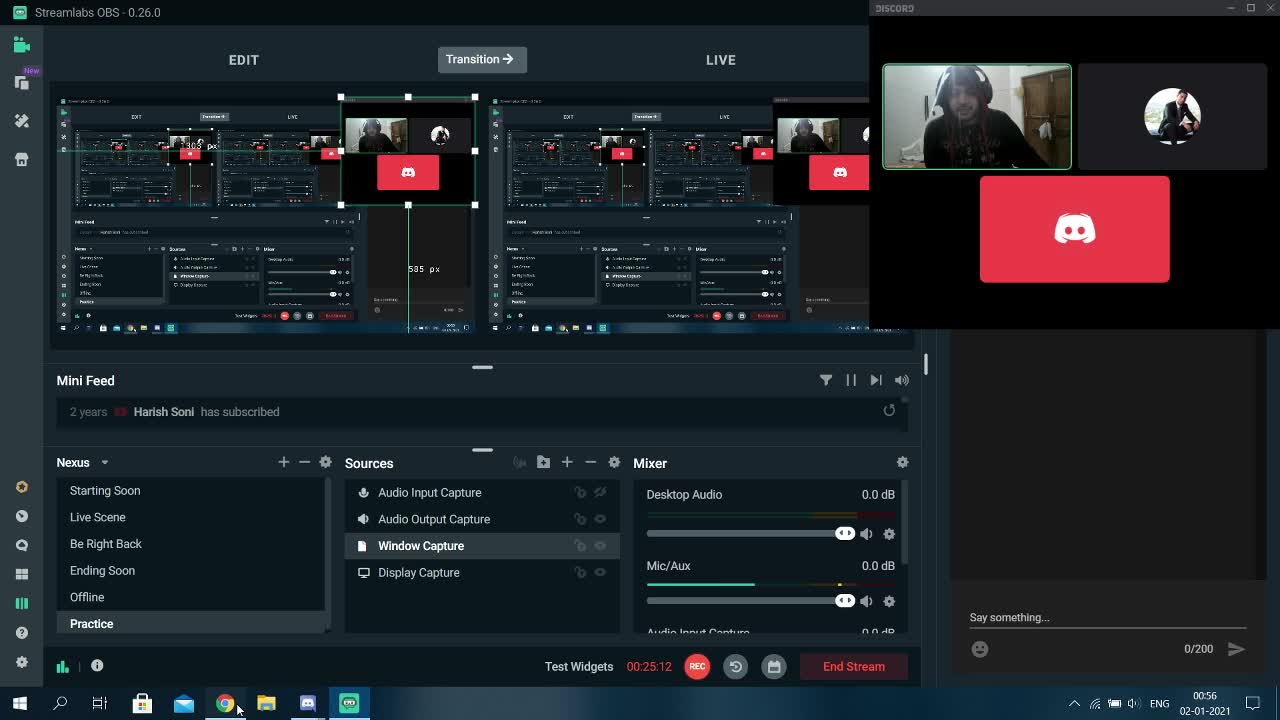
Task: Open the App Store icon in the sidebar
Action: pos(22,159)
